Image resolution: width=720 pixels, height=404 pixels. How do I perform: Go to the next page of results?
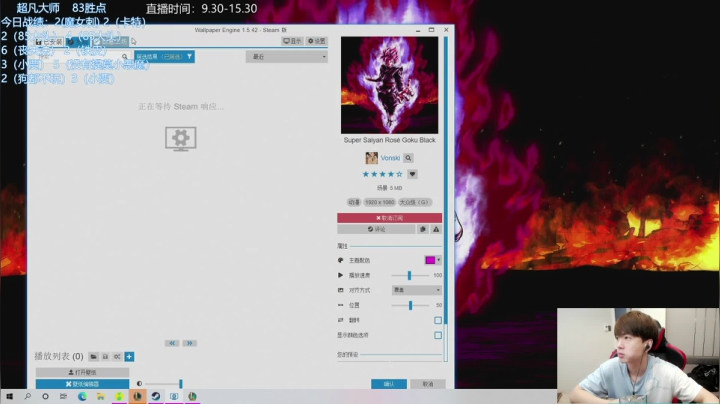click(190, 343)
